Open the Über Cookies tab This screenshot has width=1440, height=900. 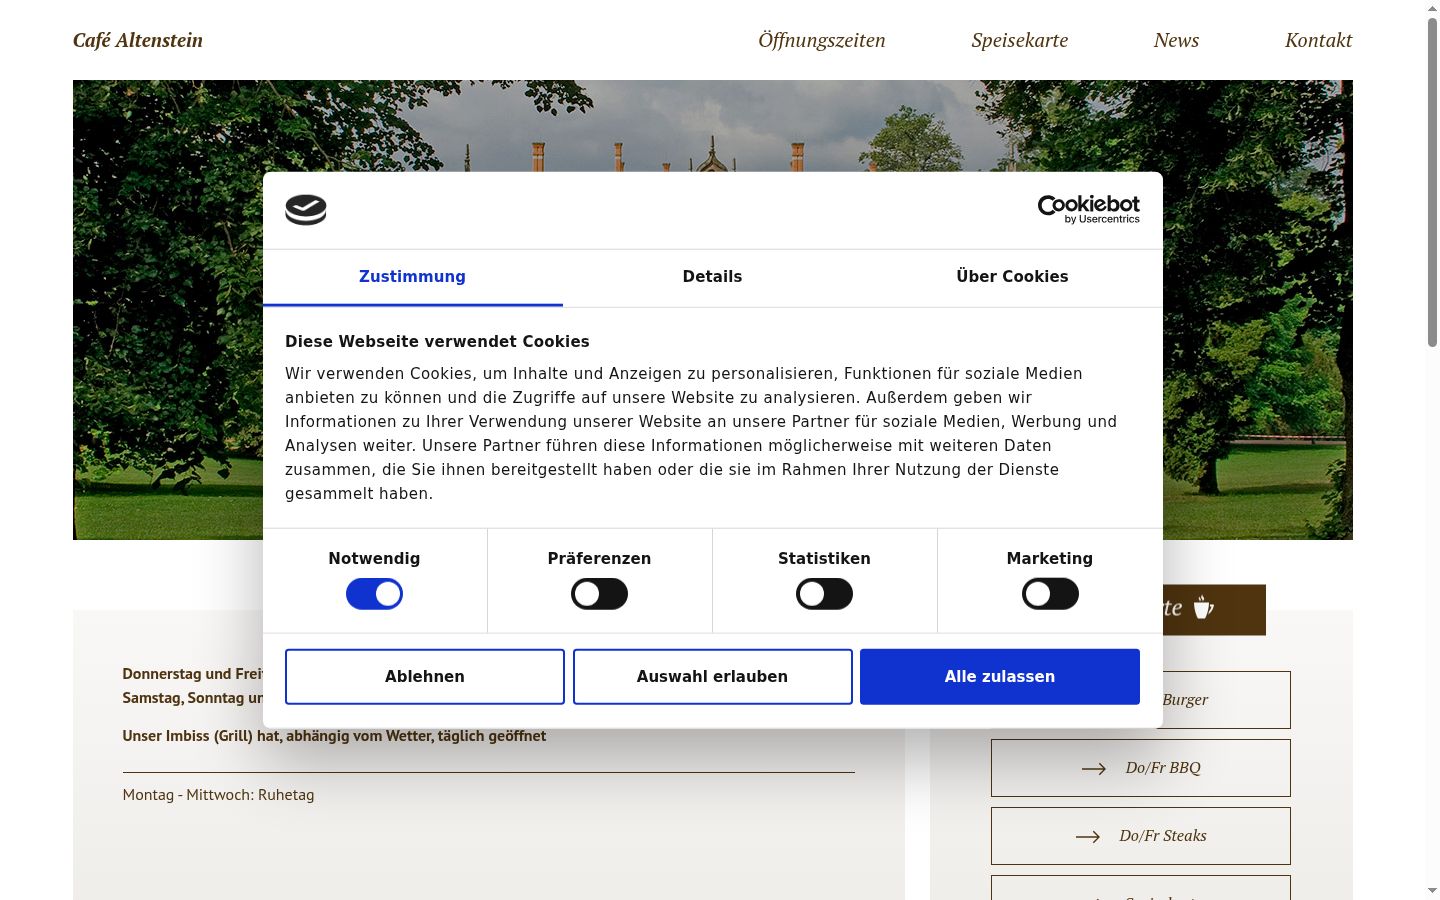click(x=1012, y=277)
